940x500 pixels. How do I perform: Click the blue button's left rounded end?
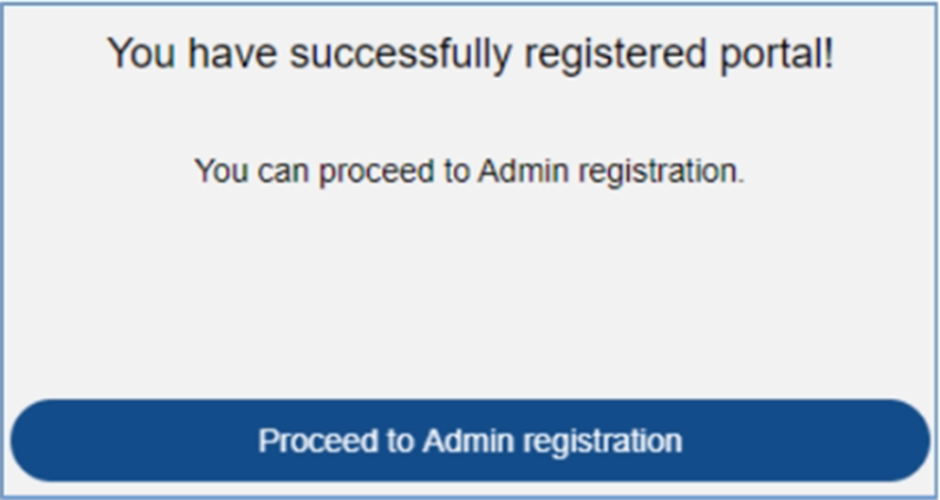[40, 441]
